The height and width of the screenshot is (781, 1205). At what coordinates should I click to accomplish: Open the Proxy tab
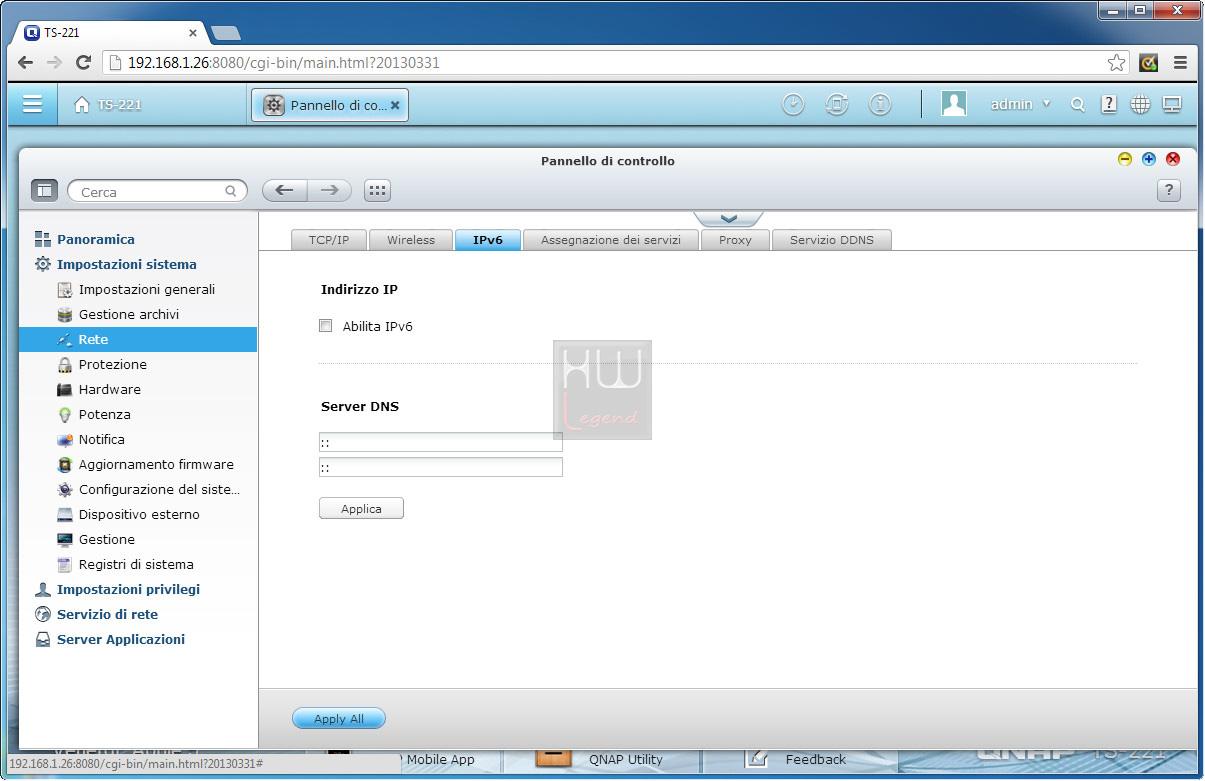coord(735,240)
